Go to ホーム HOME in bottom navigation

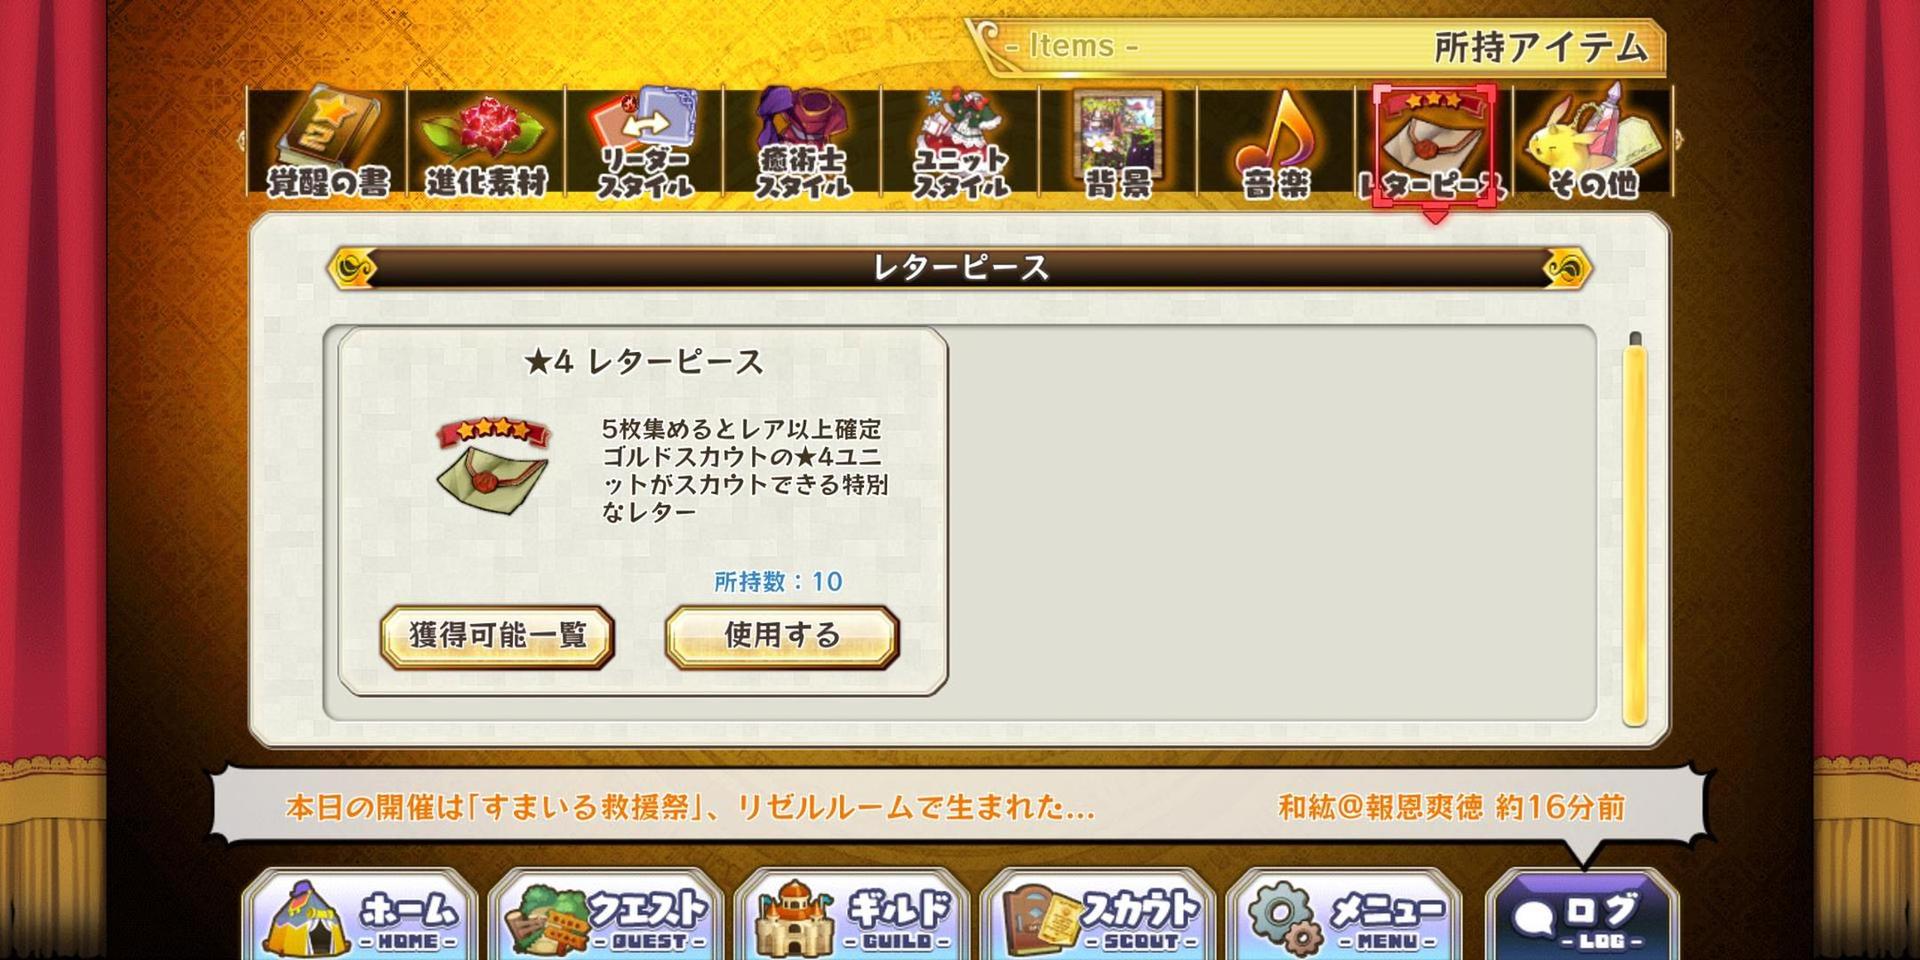point(360,916)
